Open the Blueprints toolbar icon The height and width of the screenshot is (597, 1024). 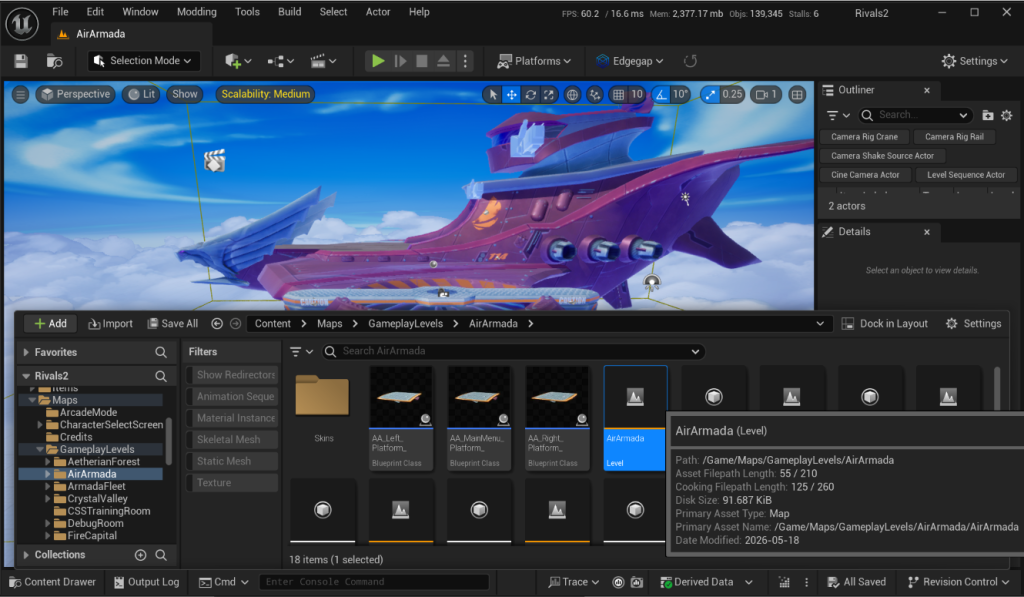click(280, 61)
